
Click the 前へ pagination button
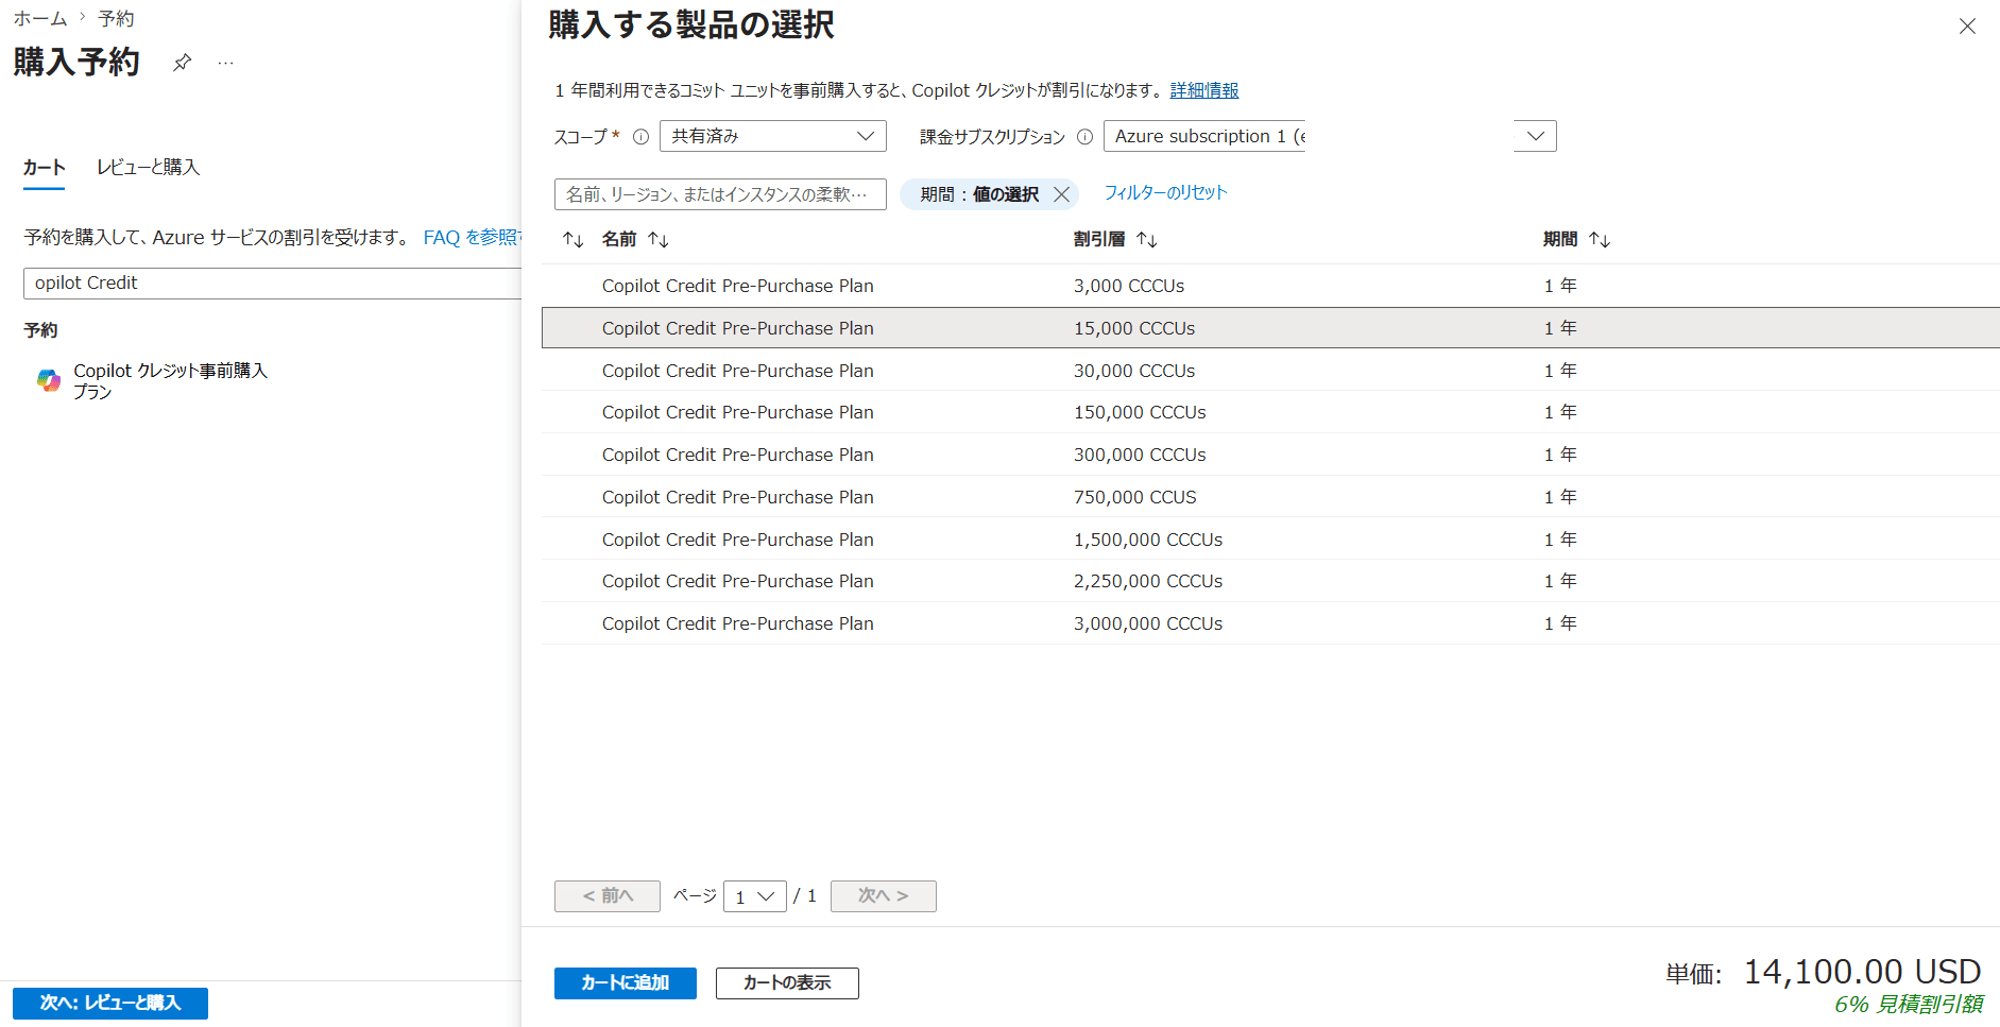coord(607,896)
